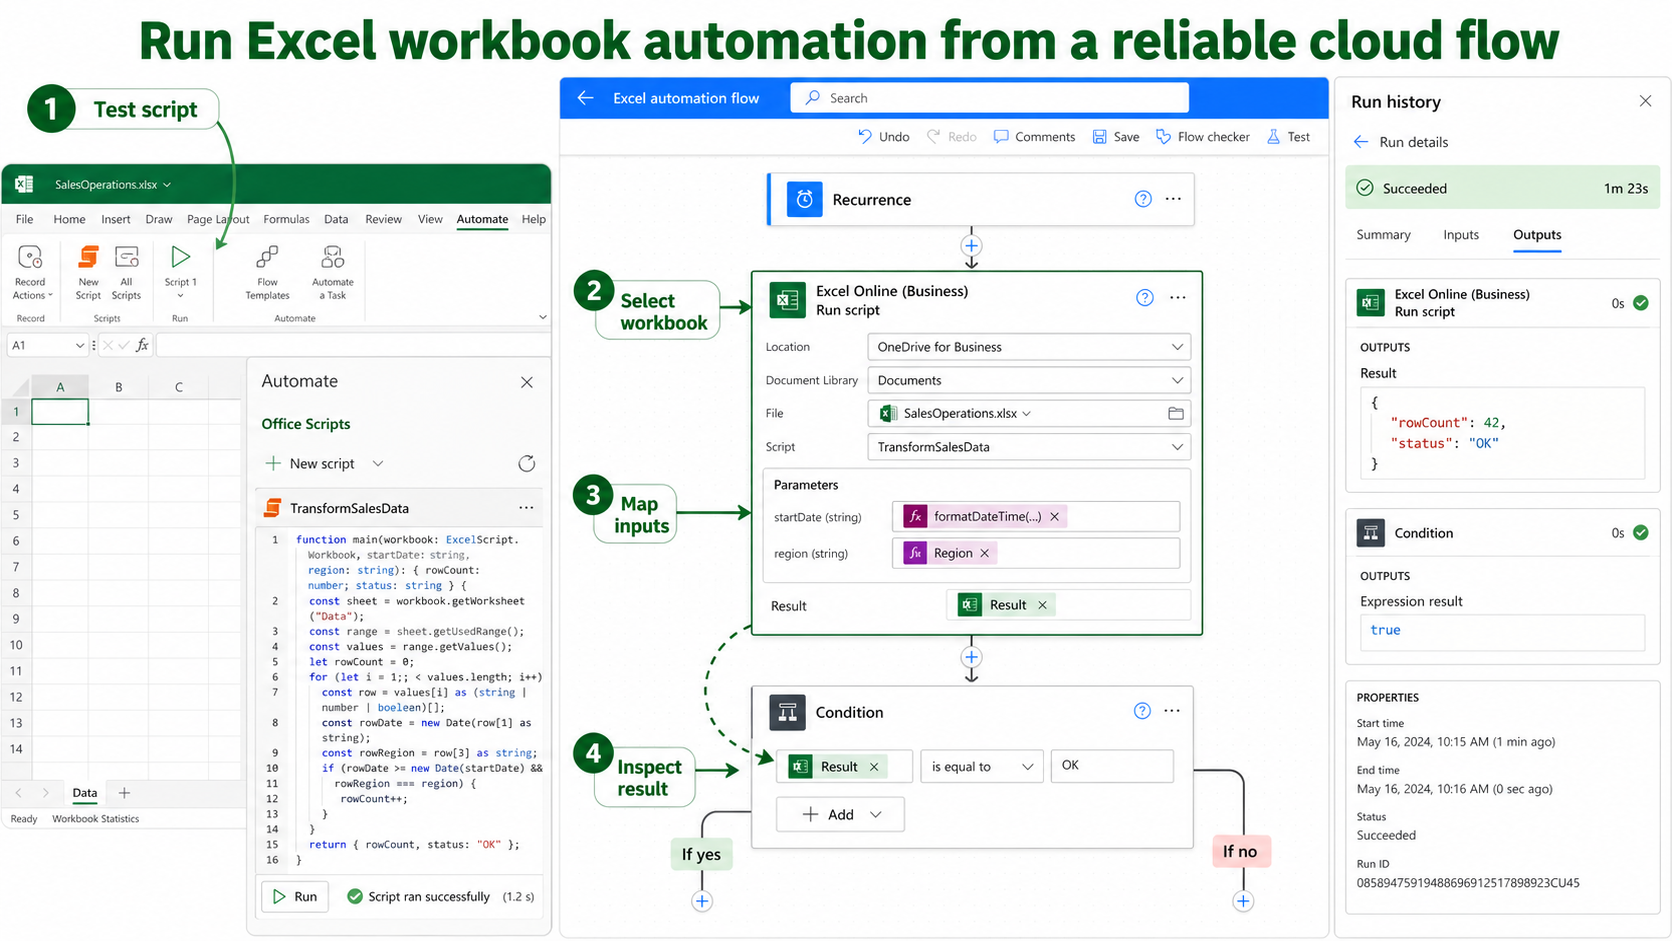
Task: Open the Name Box dropdown beside A1
Action: click(x=79, y=345)
